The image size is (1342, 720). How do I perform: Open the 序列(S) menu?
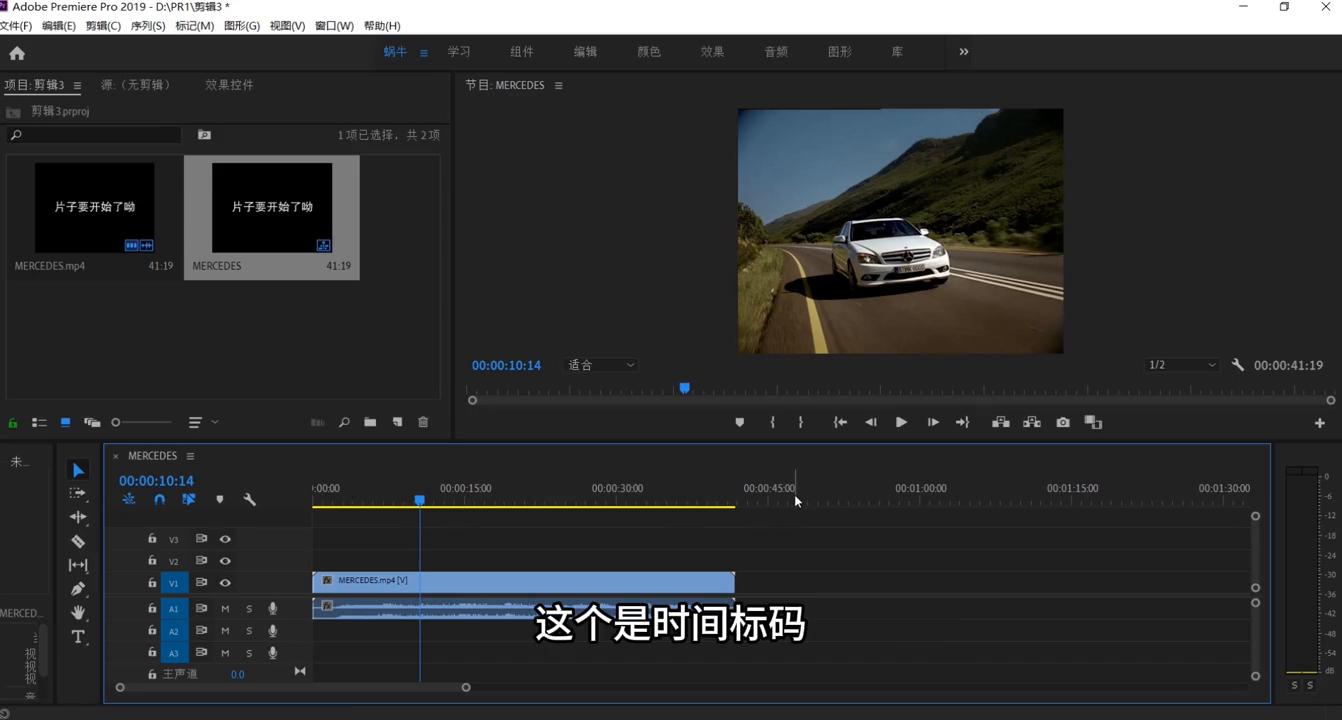147,25
